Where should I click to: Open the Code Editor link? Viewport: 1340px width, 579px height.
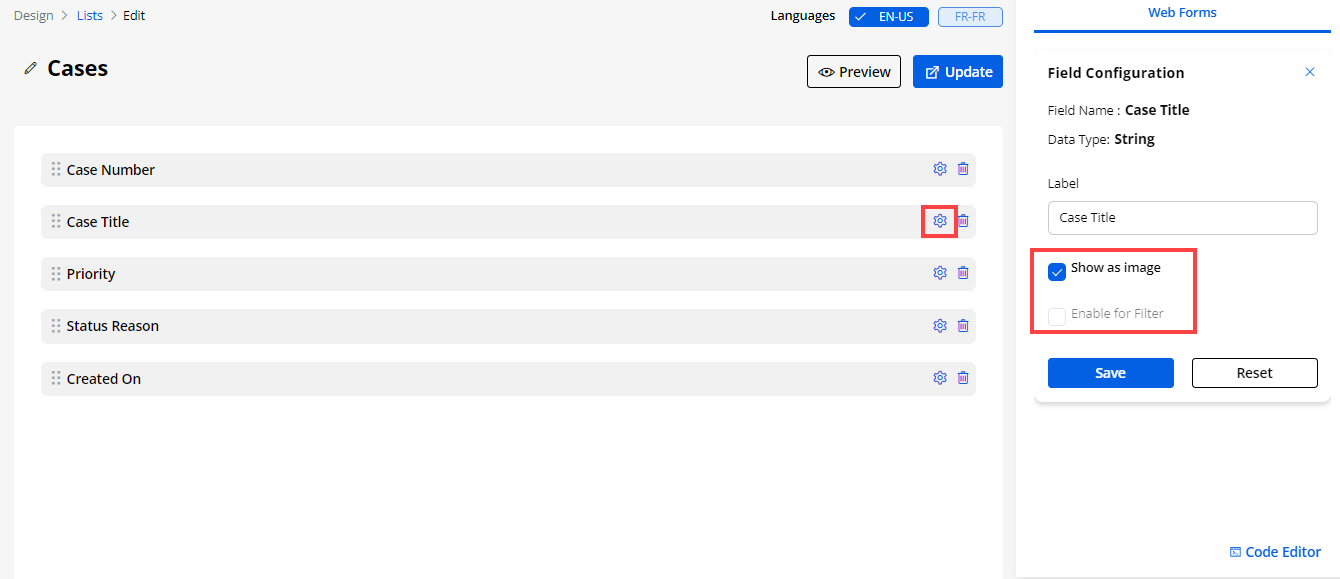pyautogui.click(x=1275, y=552)
